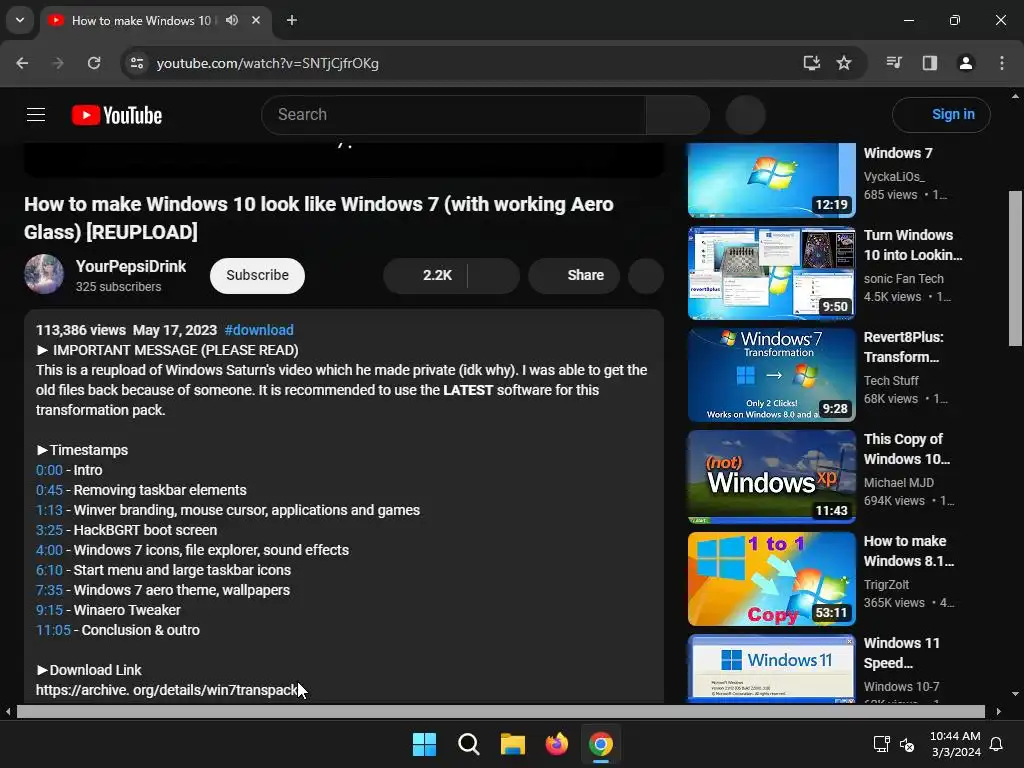Click the 'Revert8Plus: Transform...' video title
Screen dimensions: 1024x768
click(x=903, y=347)
